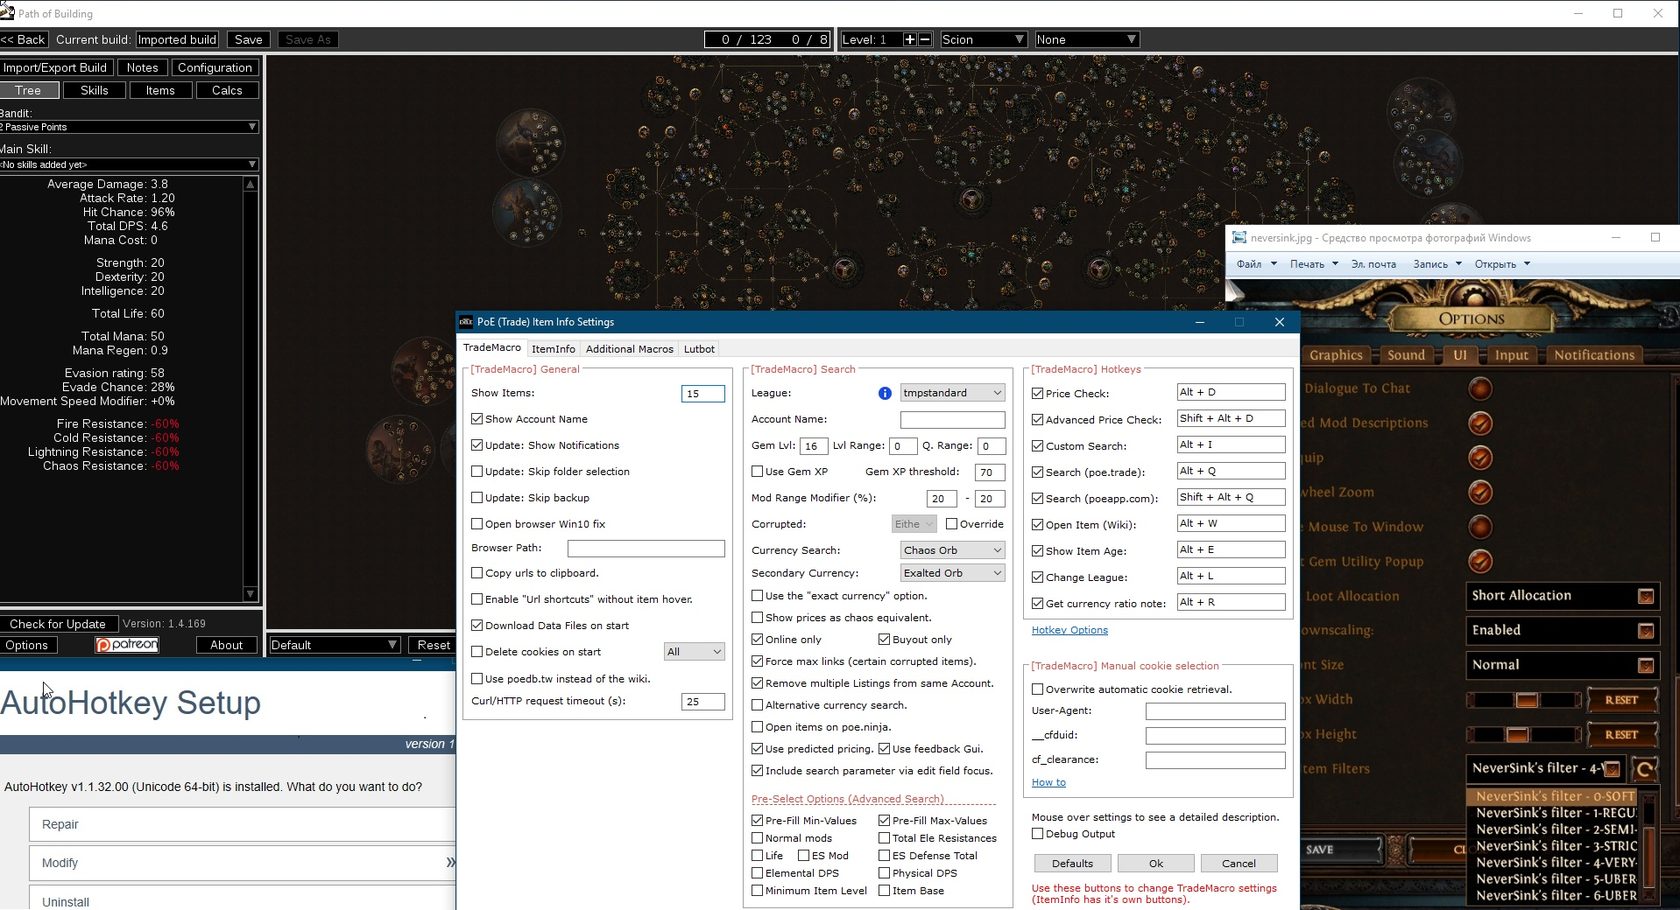Click the Normal font size arrow icon
The image size is (1680, 910).
coord(1645,665)
